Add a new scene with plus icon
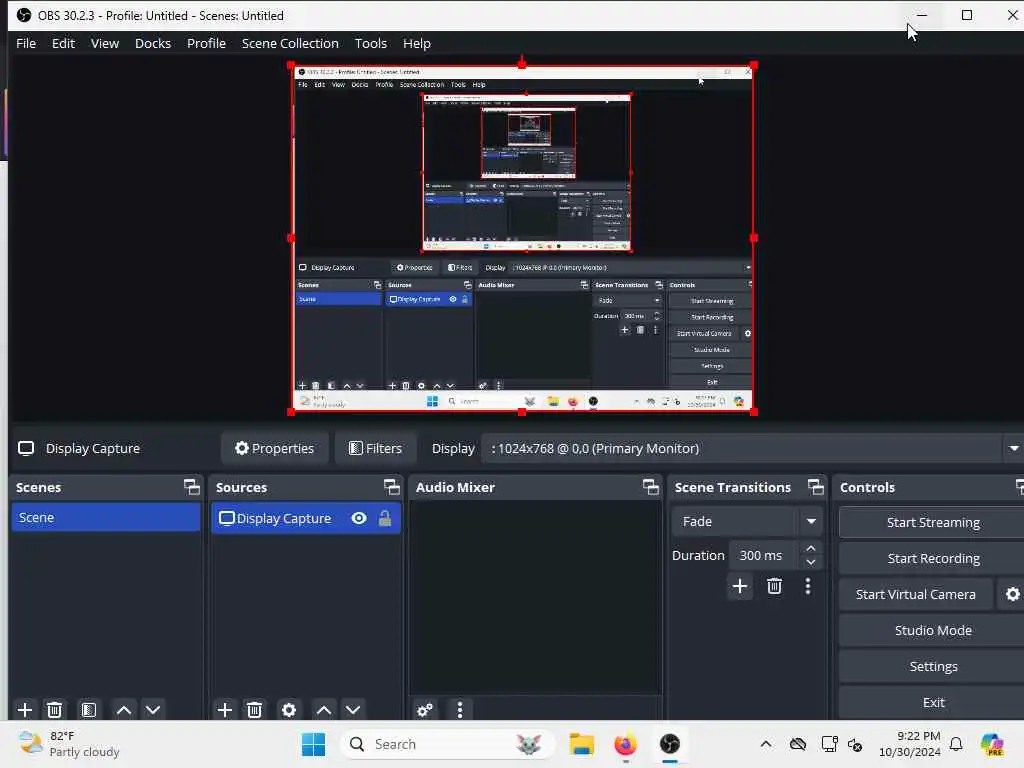The height and width of the screenshot is (768, 1024). (x=25, y=709)
